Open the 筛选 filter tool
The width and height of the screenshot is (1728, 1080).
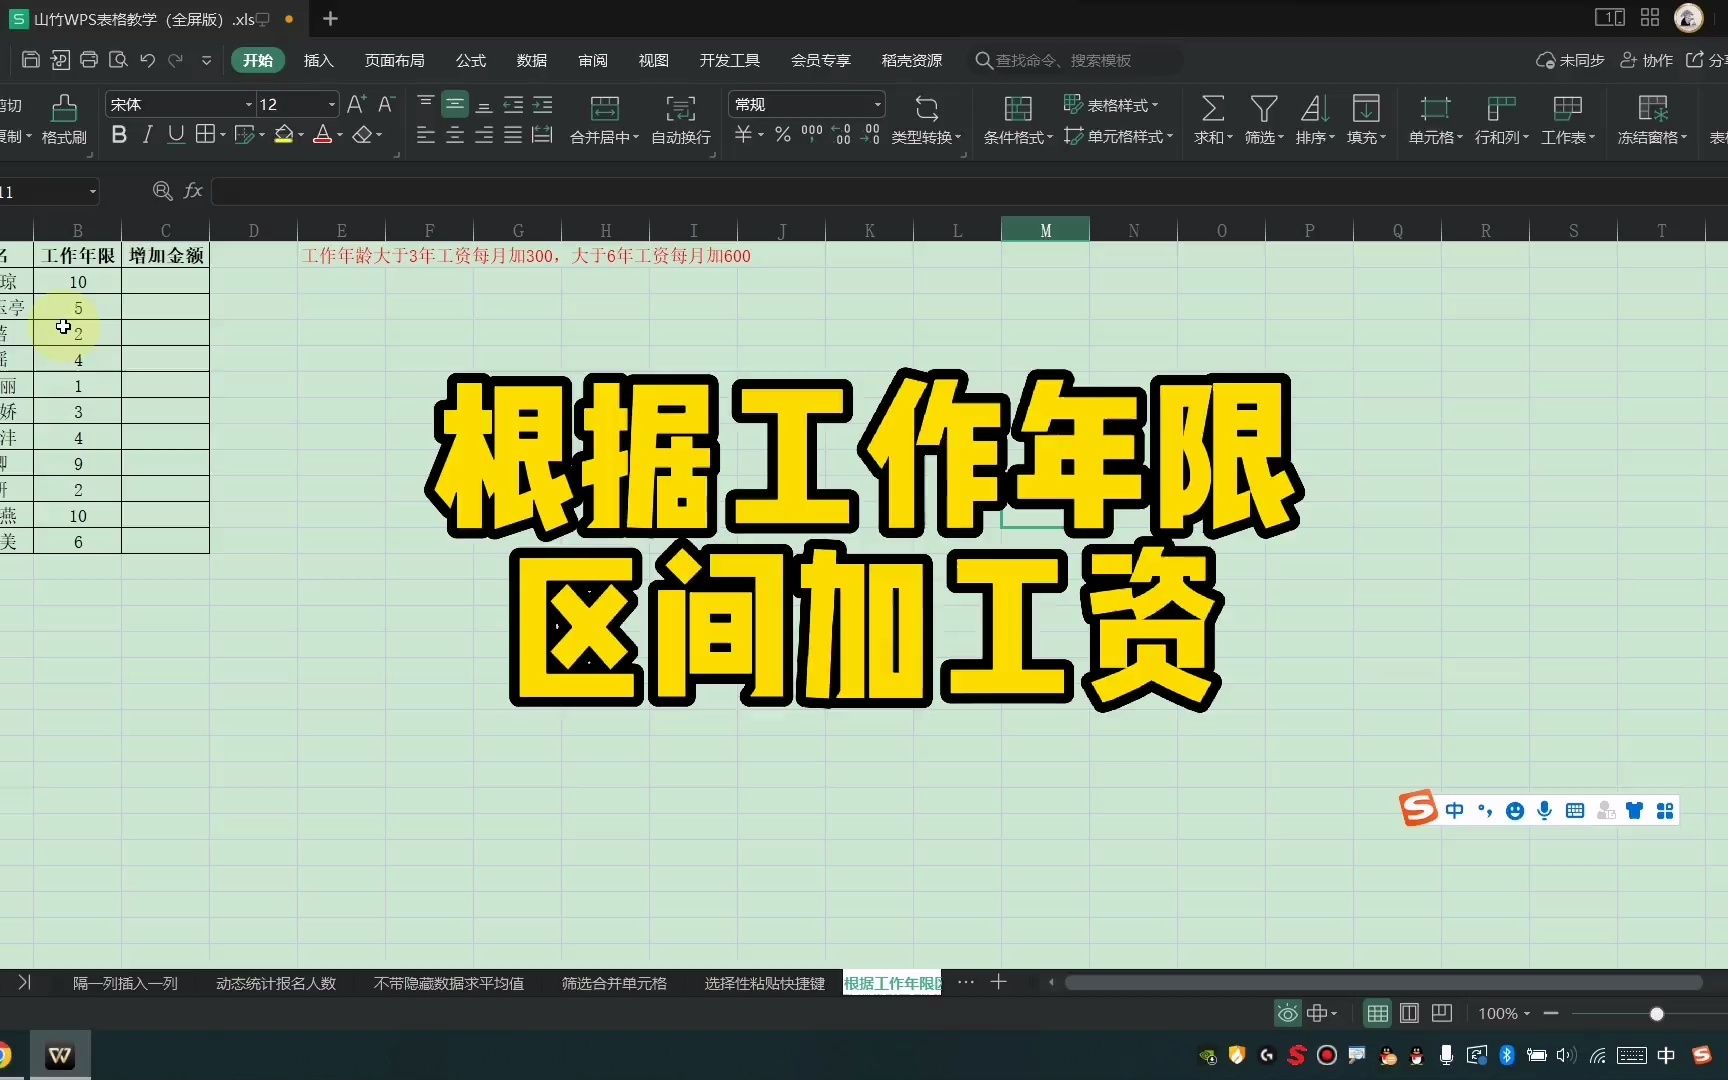pyautogui.click(x=1263, y=120)
